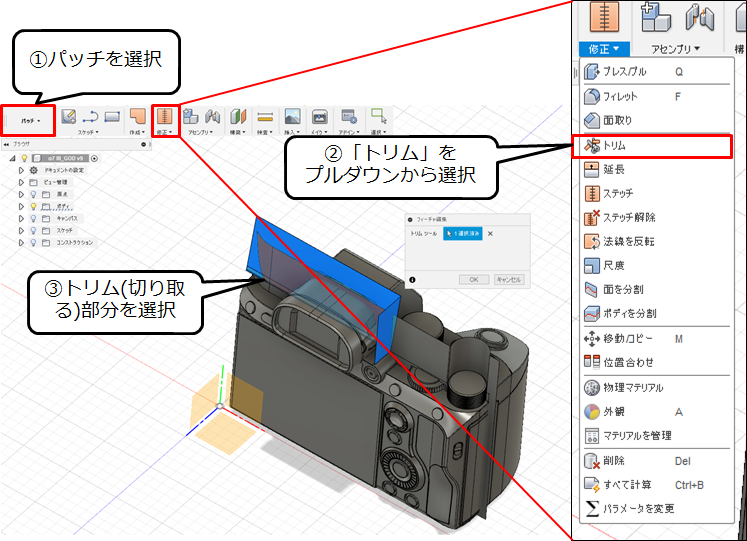Choose 削除 from the 修正 menu
The width and height of the screenshot is (747, 541).
pos(656,461)
